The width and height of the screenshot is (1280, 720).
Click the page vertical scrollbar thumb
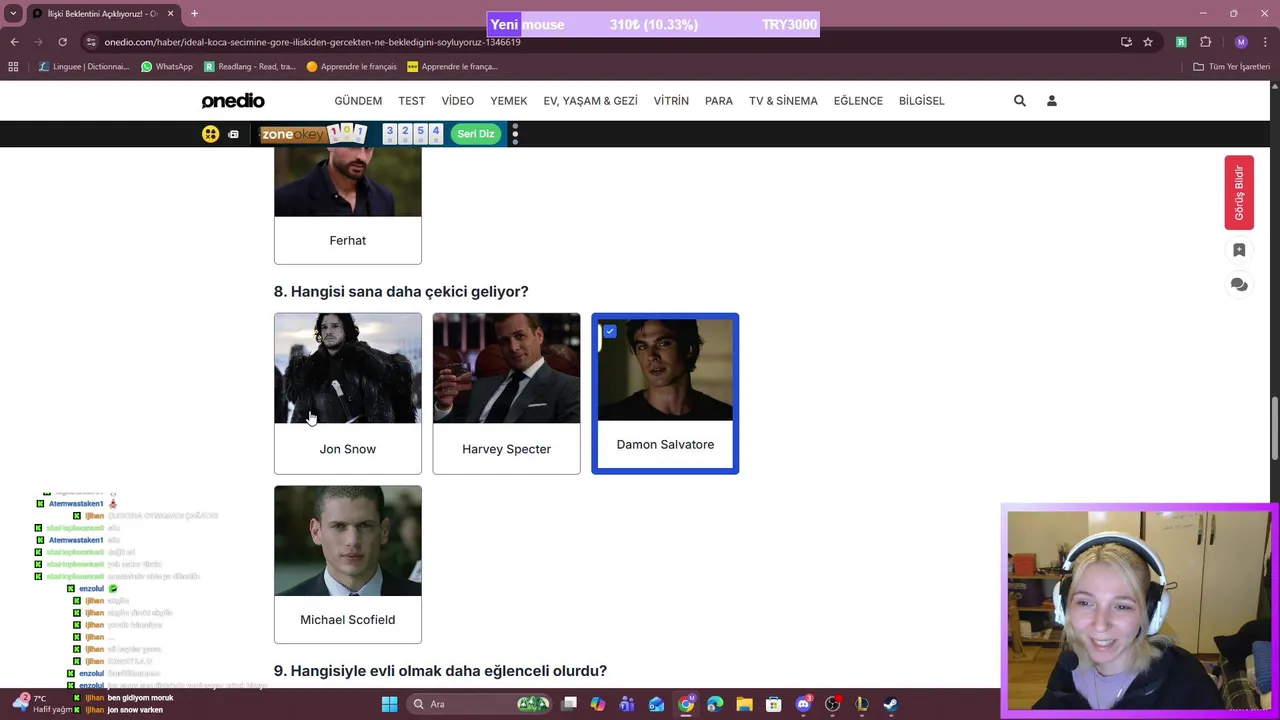1274,430
